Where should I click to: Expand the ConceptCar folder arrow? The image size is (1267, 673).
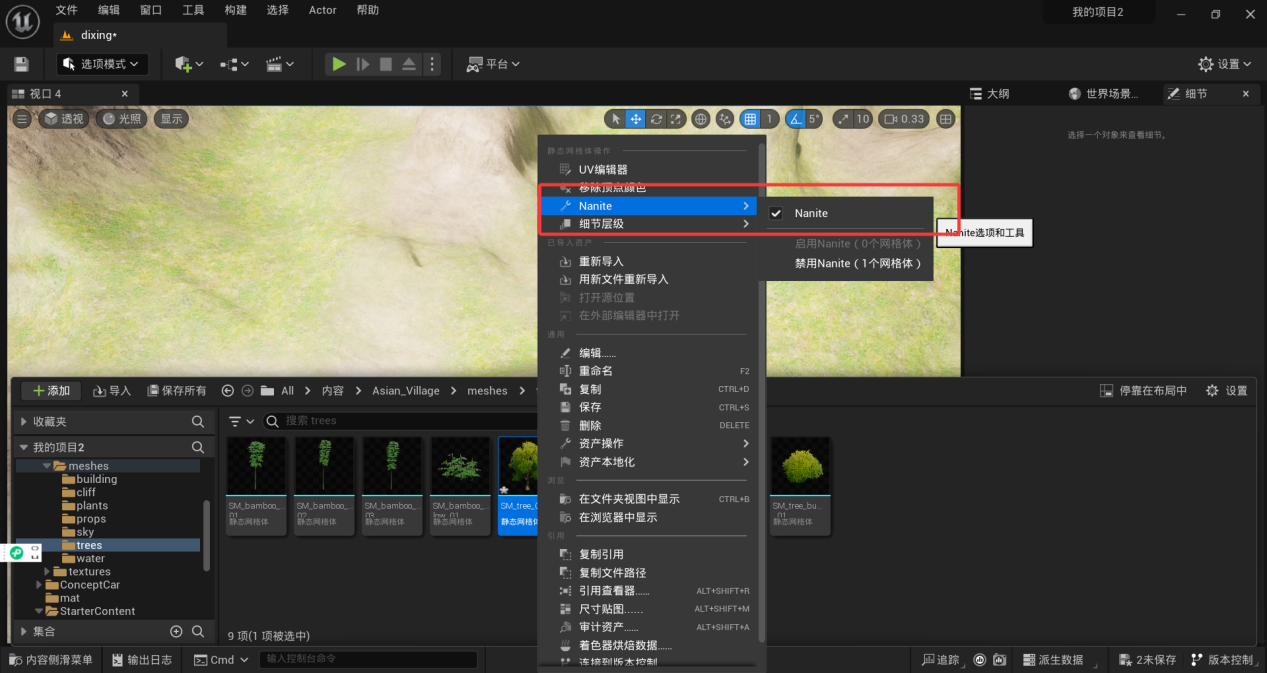[39, 585]
